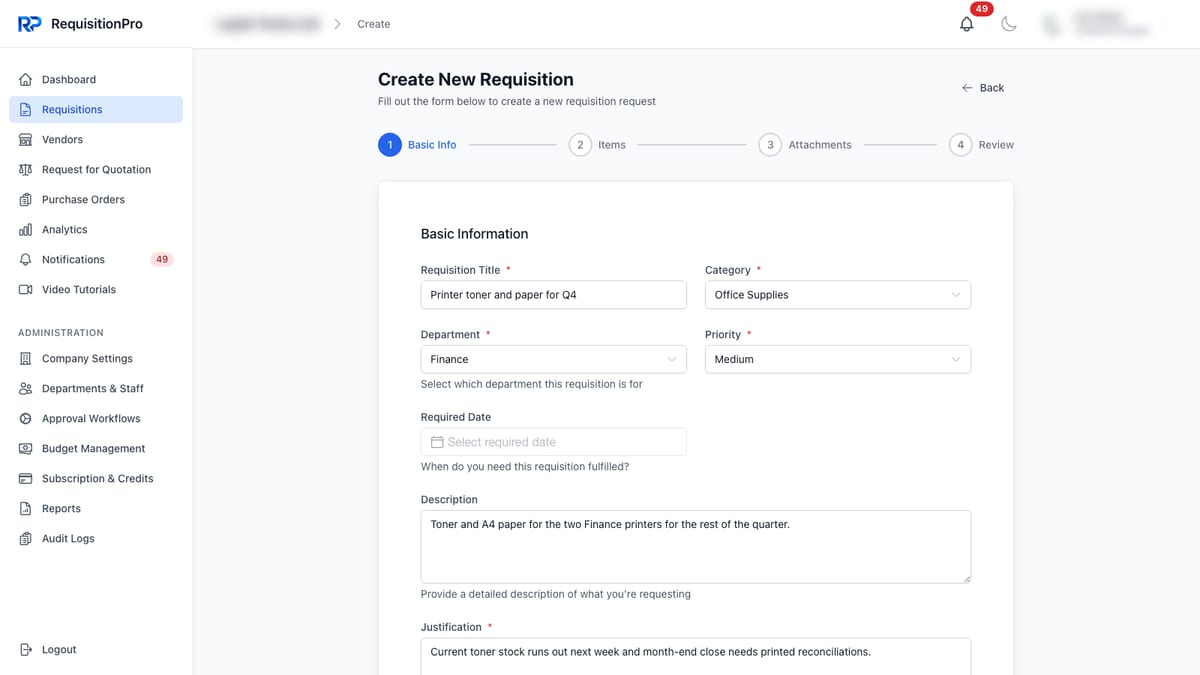Click the Requisition Title input field
This screenshot has width=1200, height=675.
pyautogui.click(x=554, y=295)
